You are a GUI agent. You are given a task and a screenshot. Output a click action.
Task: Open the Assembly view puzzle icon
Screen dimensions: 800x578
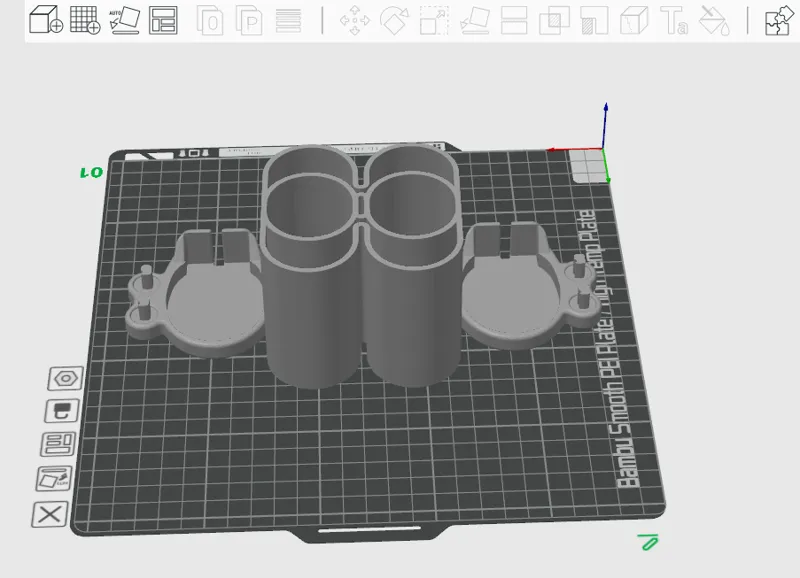(x=779, y=21)
